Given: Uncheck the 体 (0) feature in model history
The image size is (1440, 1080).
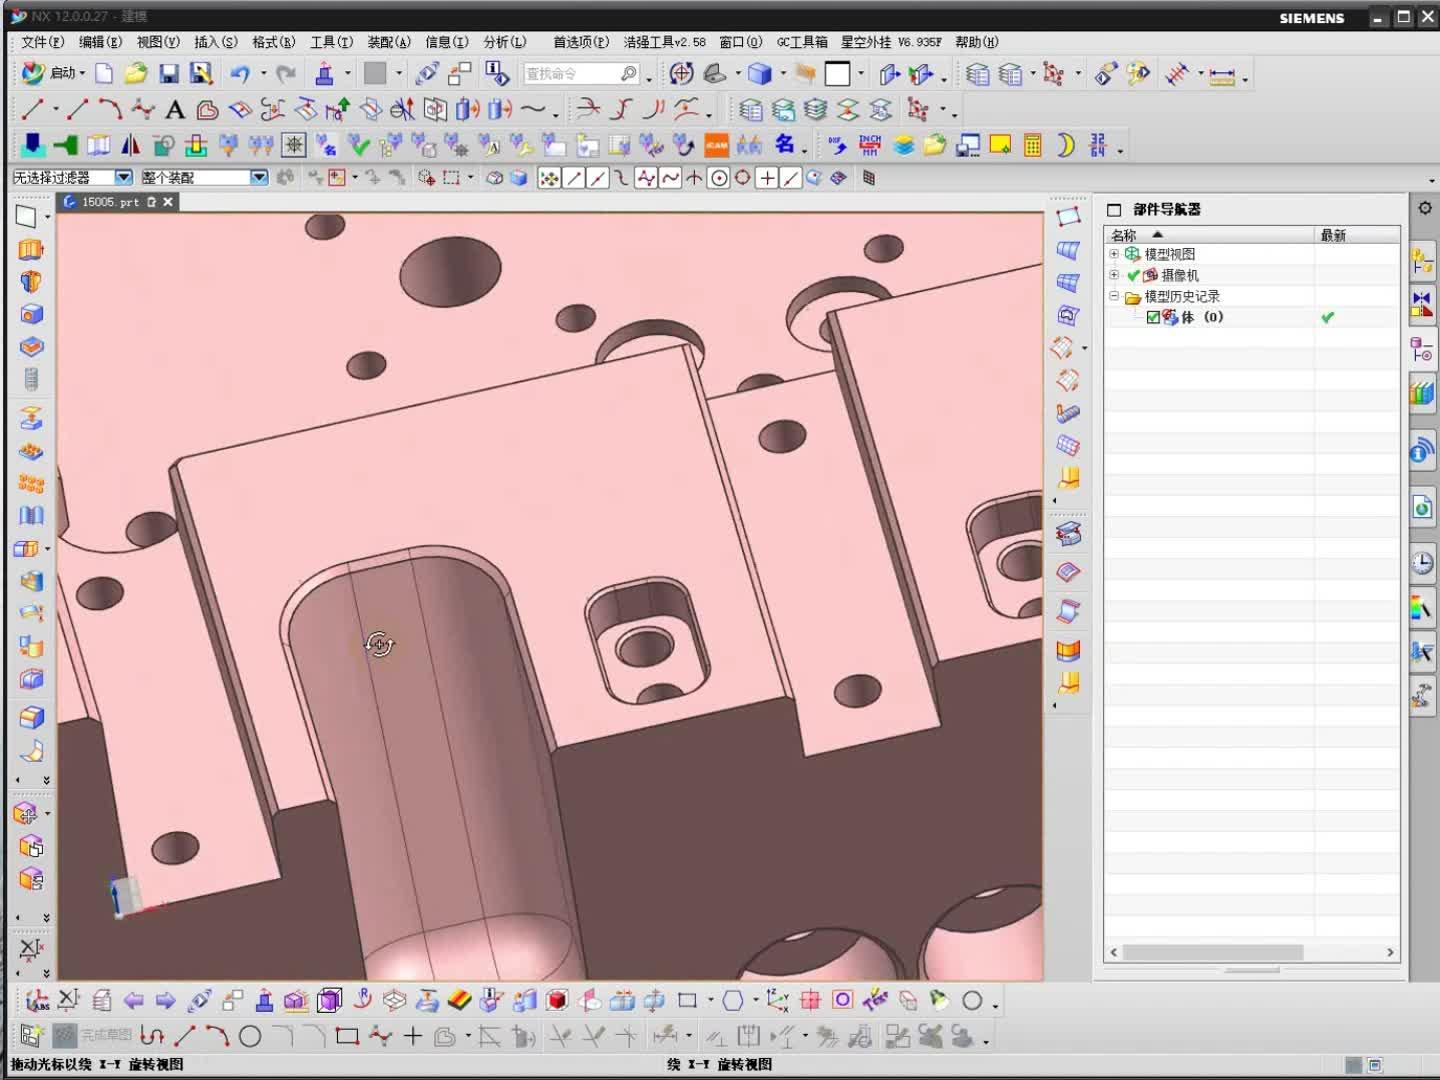Looking at the screenshot, I should click(1153, 317).
